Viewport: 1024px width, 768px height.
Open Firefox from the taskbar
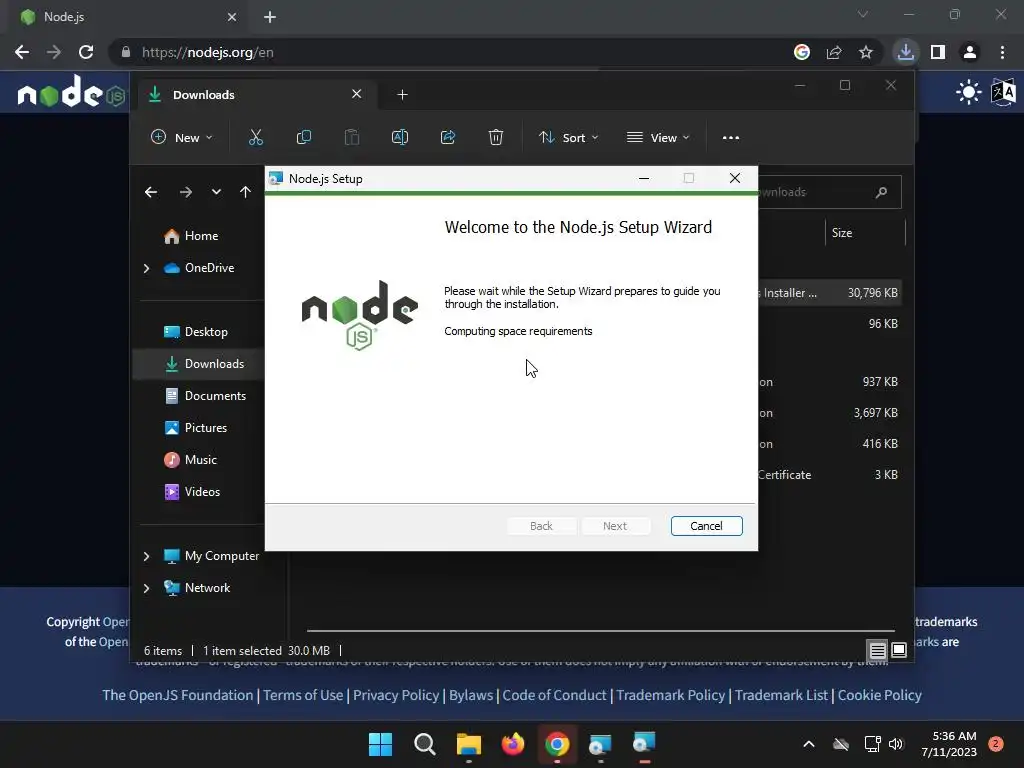click(x=513, y=744)
